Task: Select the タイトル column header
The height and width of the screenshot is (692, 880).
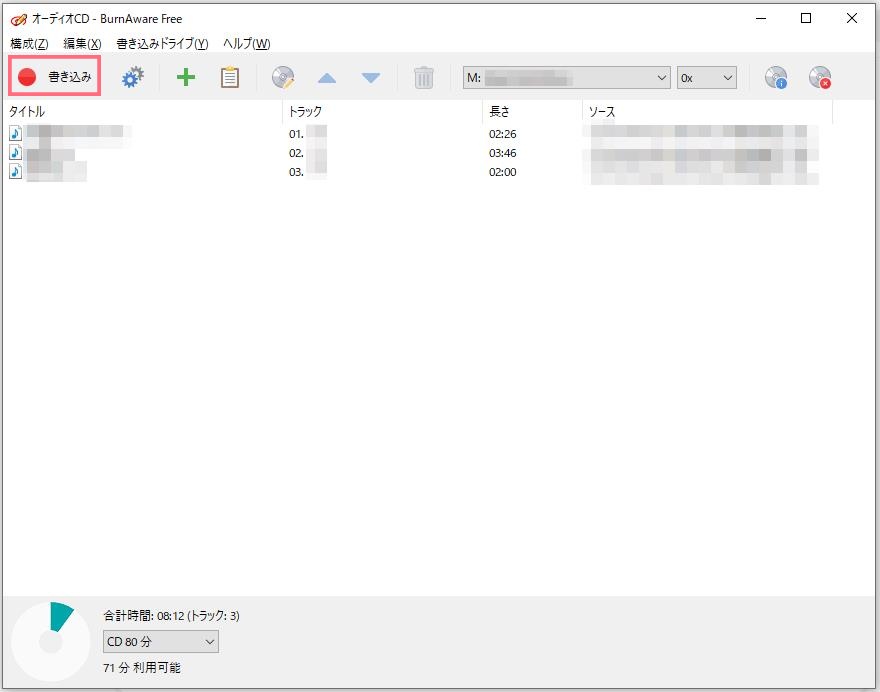Action: 24,111
